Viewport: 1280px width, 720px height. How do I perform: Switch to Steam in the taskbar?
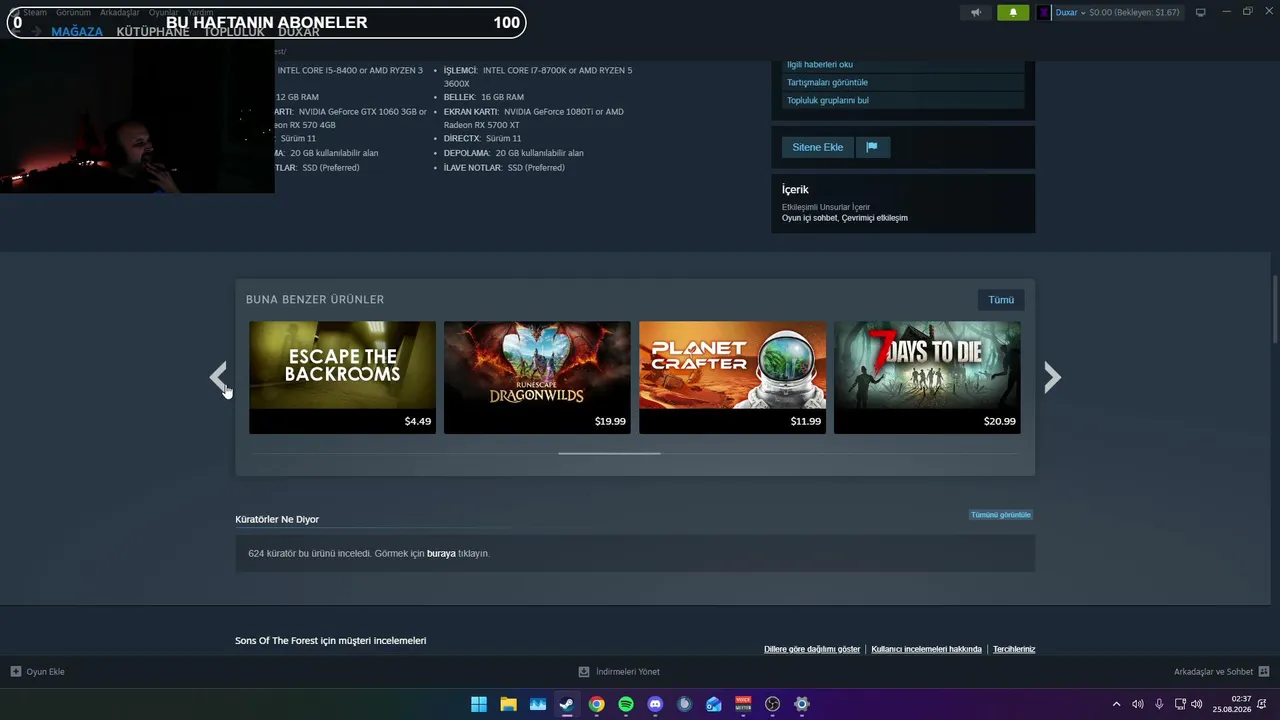(567, 704)
